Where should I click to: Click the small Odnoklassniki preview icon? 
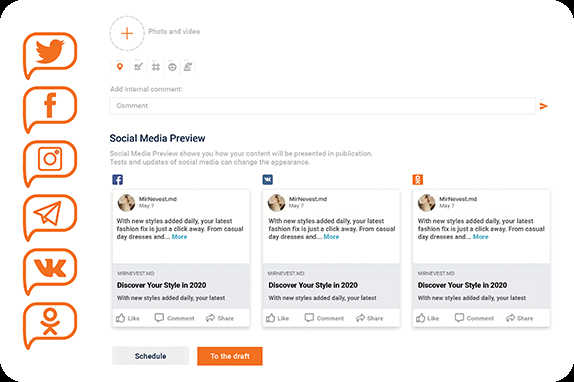coord(418,180)
